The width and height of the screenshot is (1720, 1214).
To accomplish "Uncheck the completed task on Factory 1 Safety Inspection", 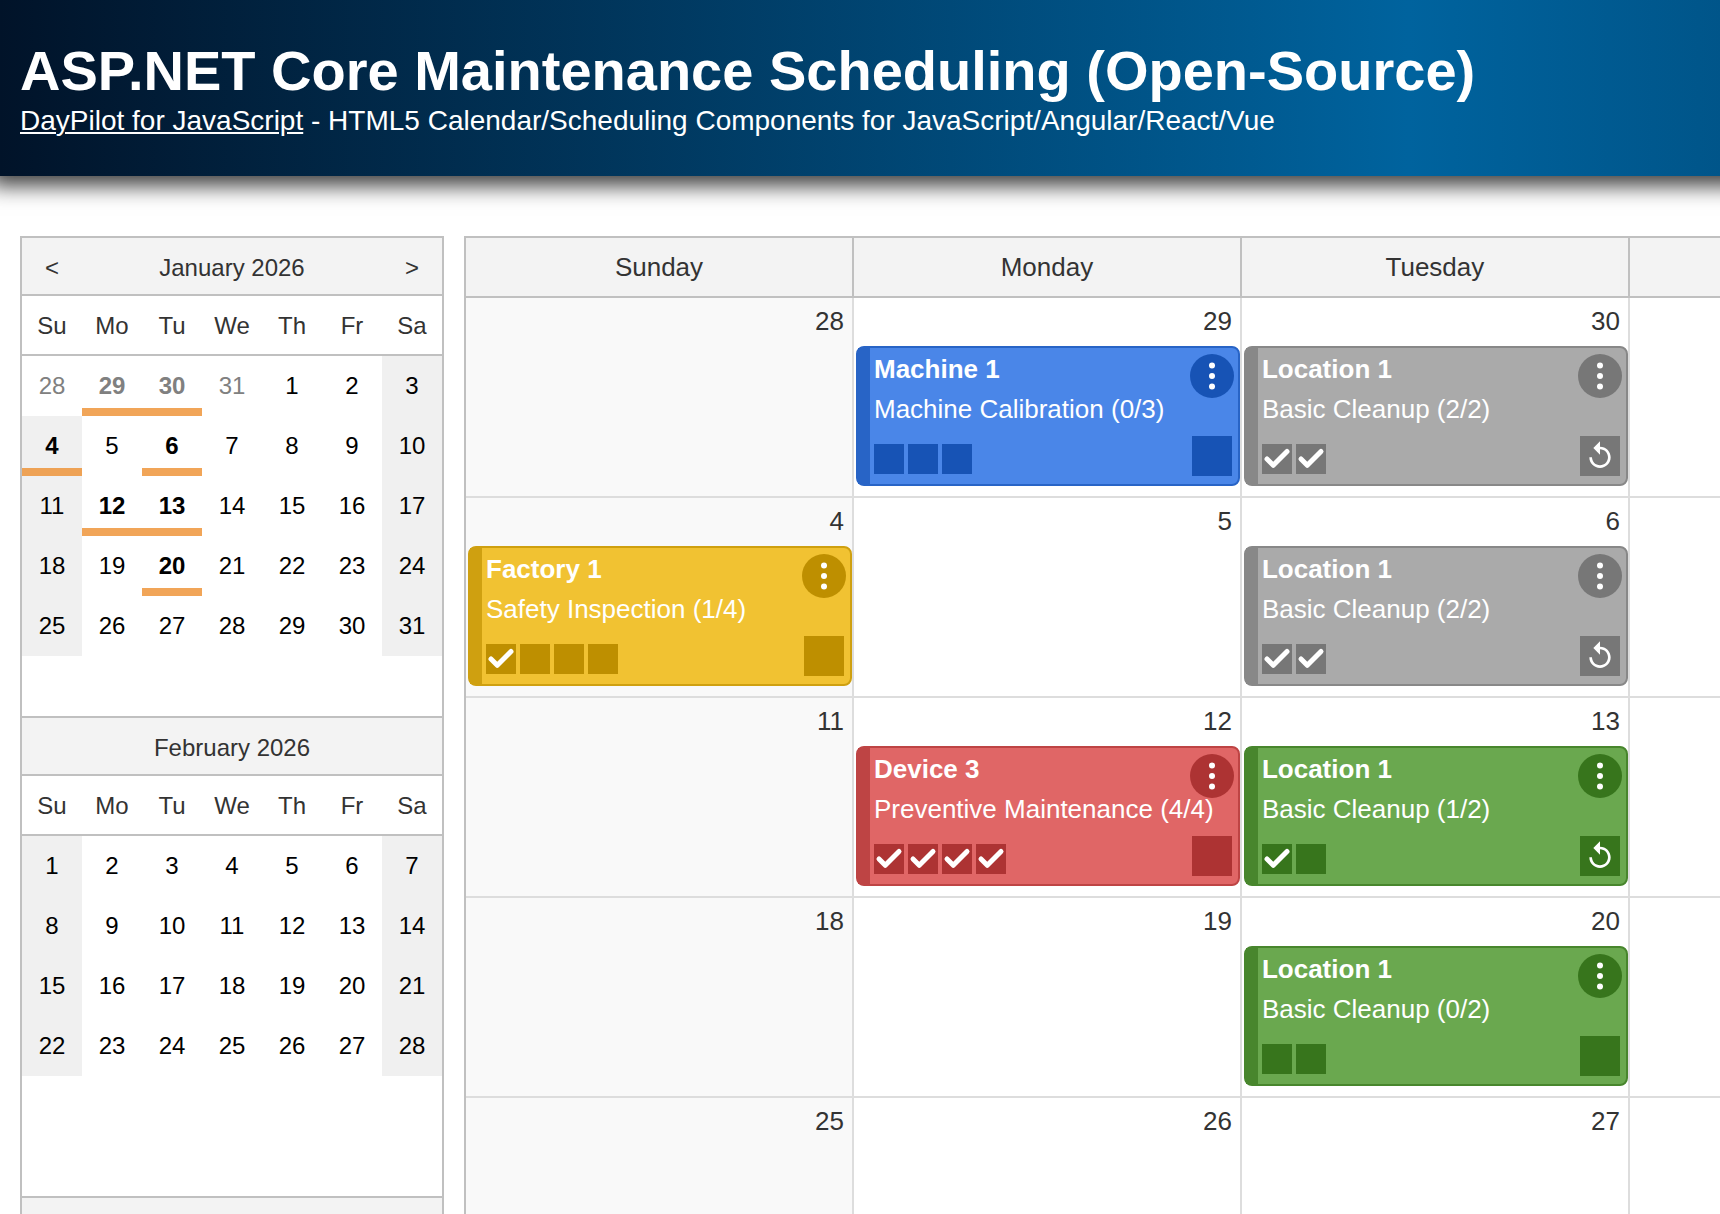I will [x=501, y=658].
